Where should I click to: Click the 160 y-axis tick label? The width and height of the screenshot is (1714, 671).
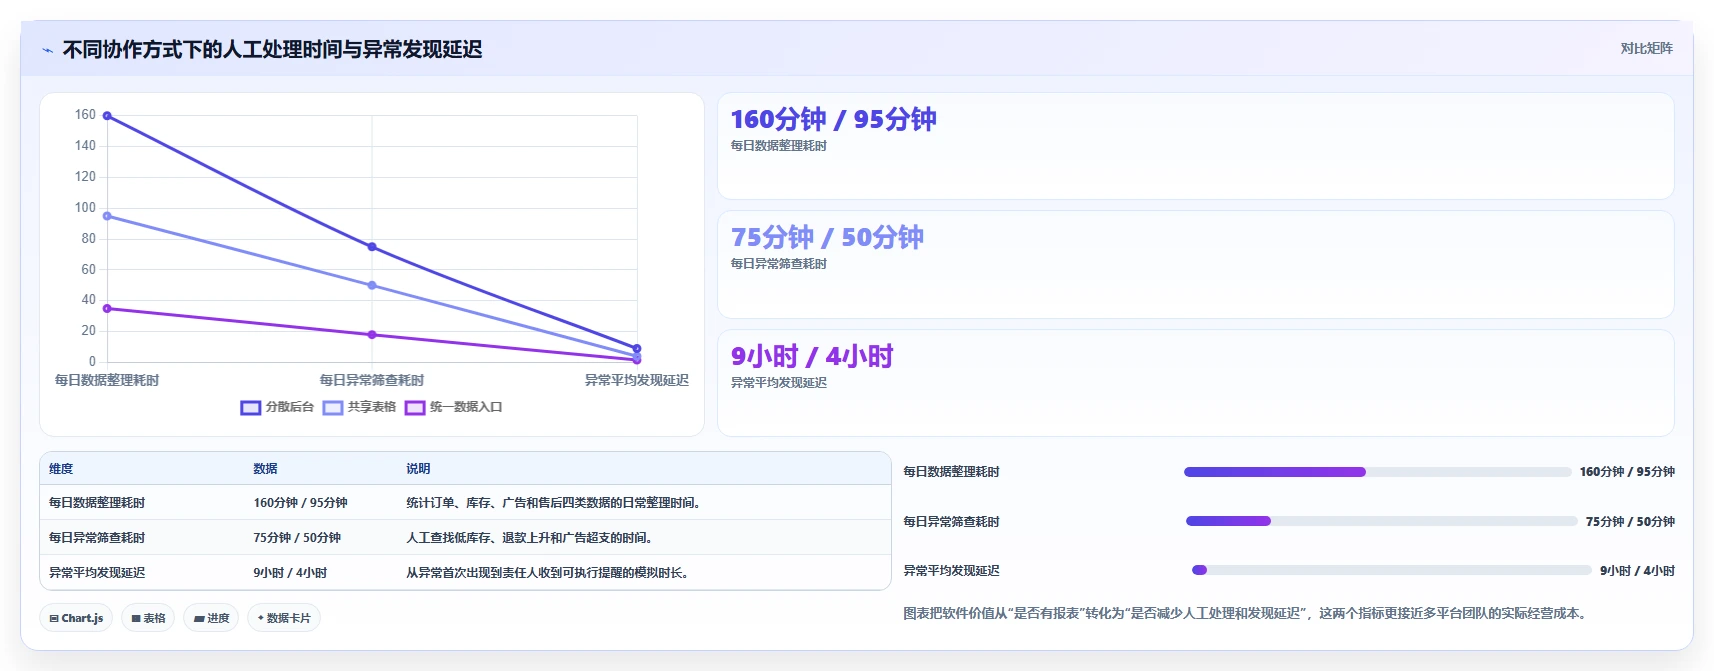pyautogui.click(x=85, y=115)
